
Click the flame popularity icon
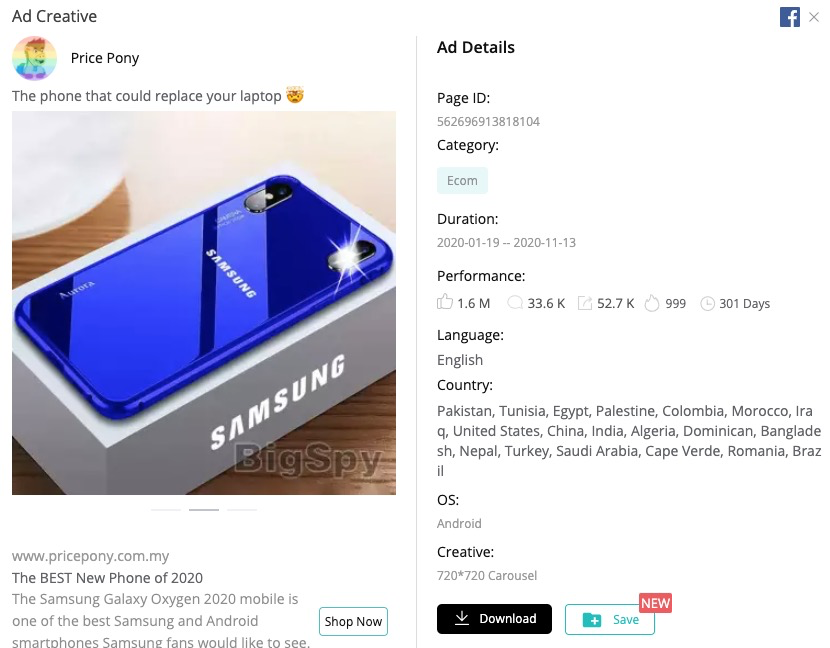pos(652,303)
